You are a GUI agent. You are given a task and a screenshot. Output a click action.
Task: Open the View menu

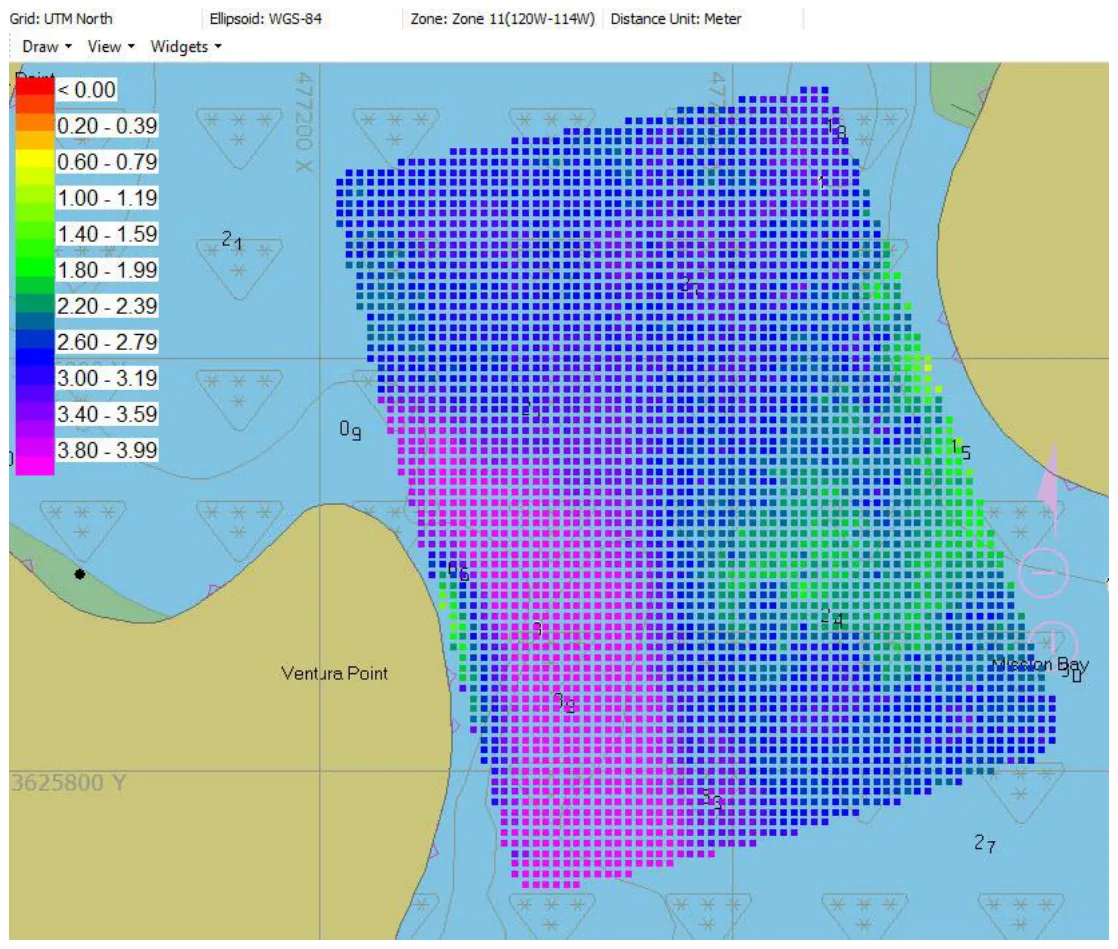[111, 47]
